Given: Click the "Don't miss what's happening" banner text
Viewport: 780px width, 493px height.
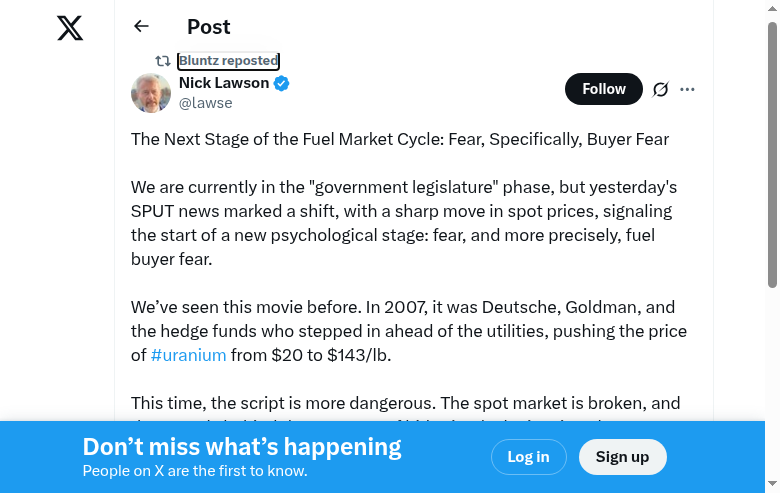Looking at the screenshot, I should pos(242,447).
